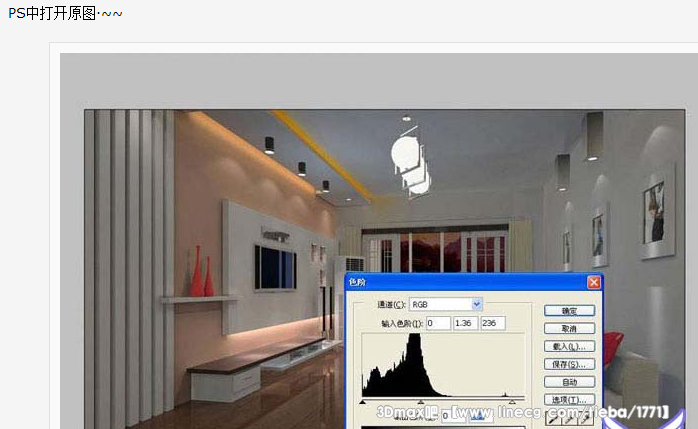The height and width of the screenshot is (429, 698).
Task: Select the black point eyedropper
Action: [x=551, y=419]
